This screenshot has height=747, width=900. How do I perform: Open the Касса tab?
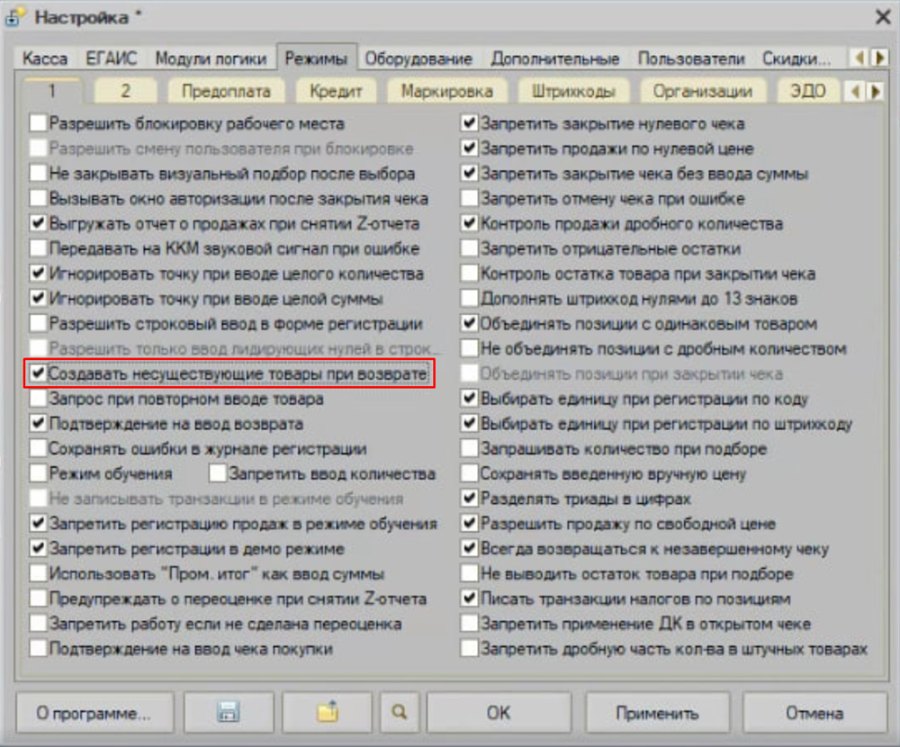(45, 59)
